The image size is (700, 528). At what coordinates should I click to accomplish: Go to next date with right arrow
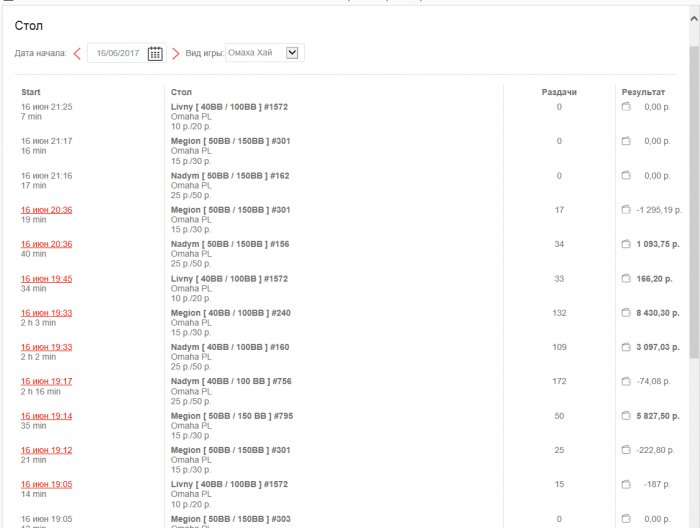(175, 54)
